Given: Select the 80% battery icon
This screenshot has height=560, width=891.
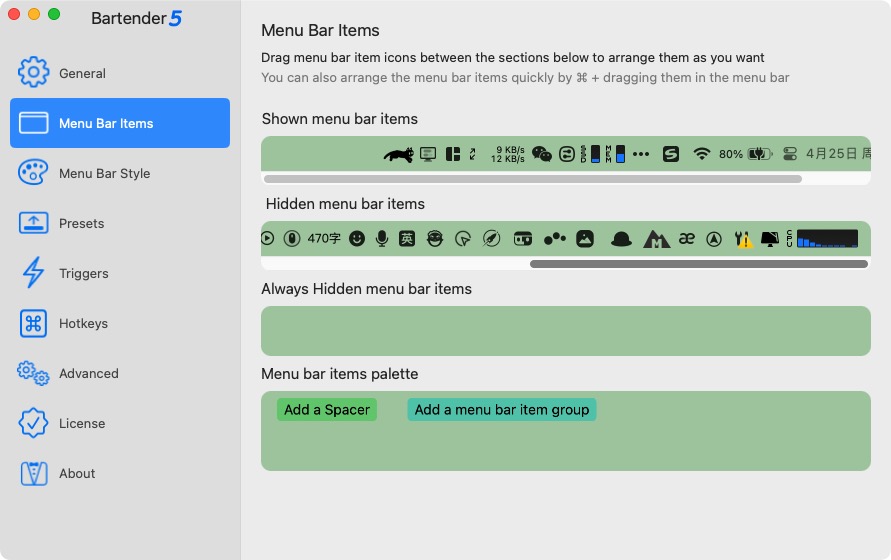Looking at the screenshot, I should pyautogui.click(x=746, y=154).
